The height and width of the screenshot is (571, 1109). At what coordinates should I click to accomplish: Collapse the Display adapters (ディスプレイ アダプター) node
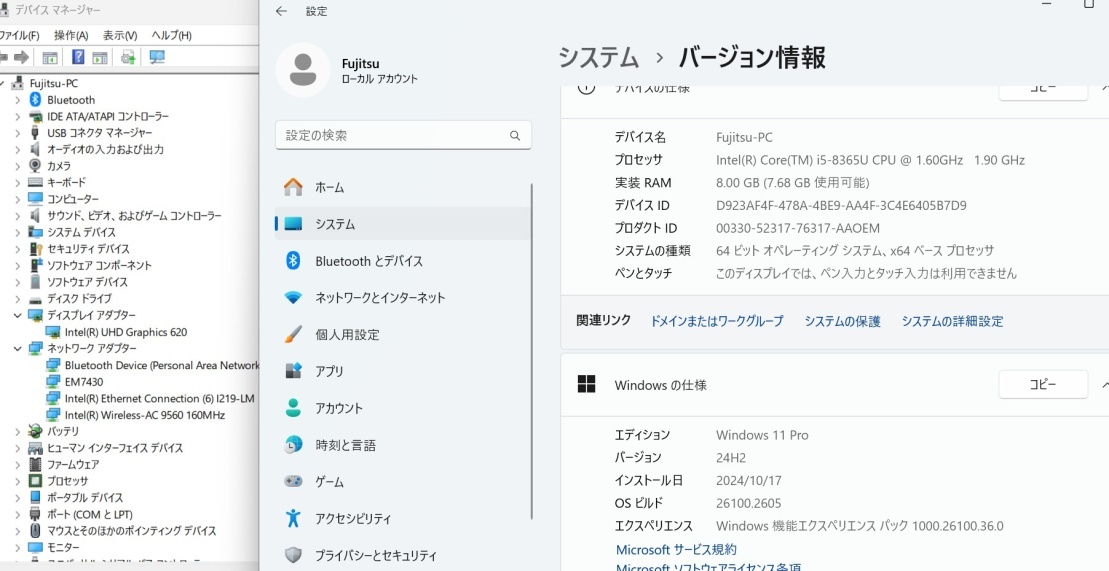(x=18, y=315)
